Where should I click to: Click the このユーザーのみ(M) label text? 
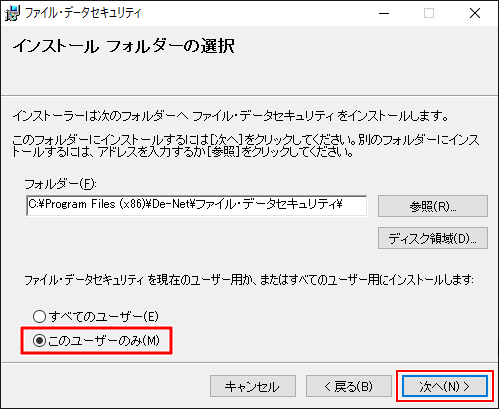[x=104, y=340]
